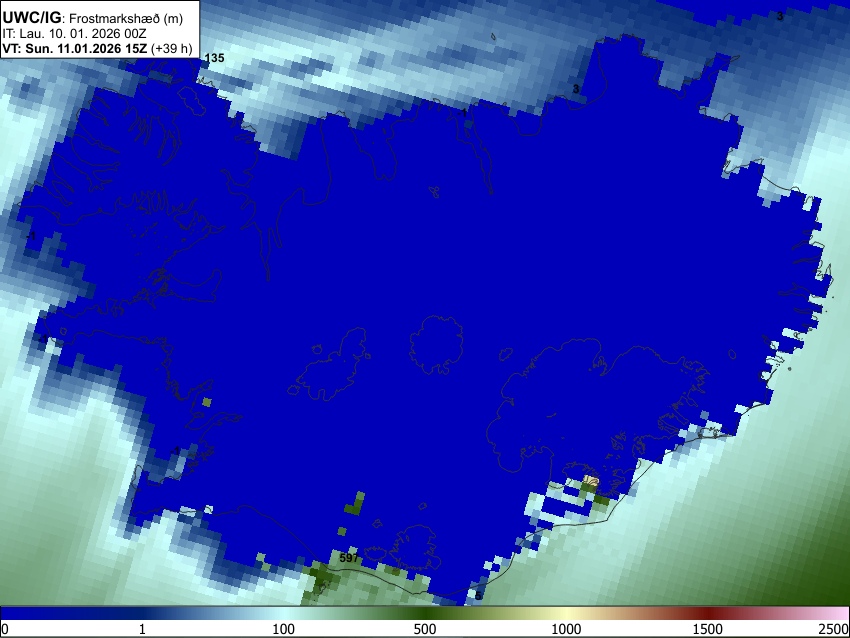Click the "1" label on the color scale
The height and width of the screenshot is (638, 850).
point(142,629)
